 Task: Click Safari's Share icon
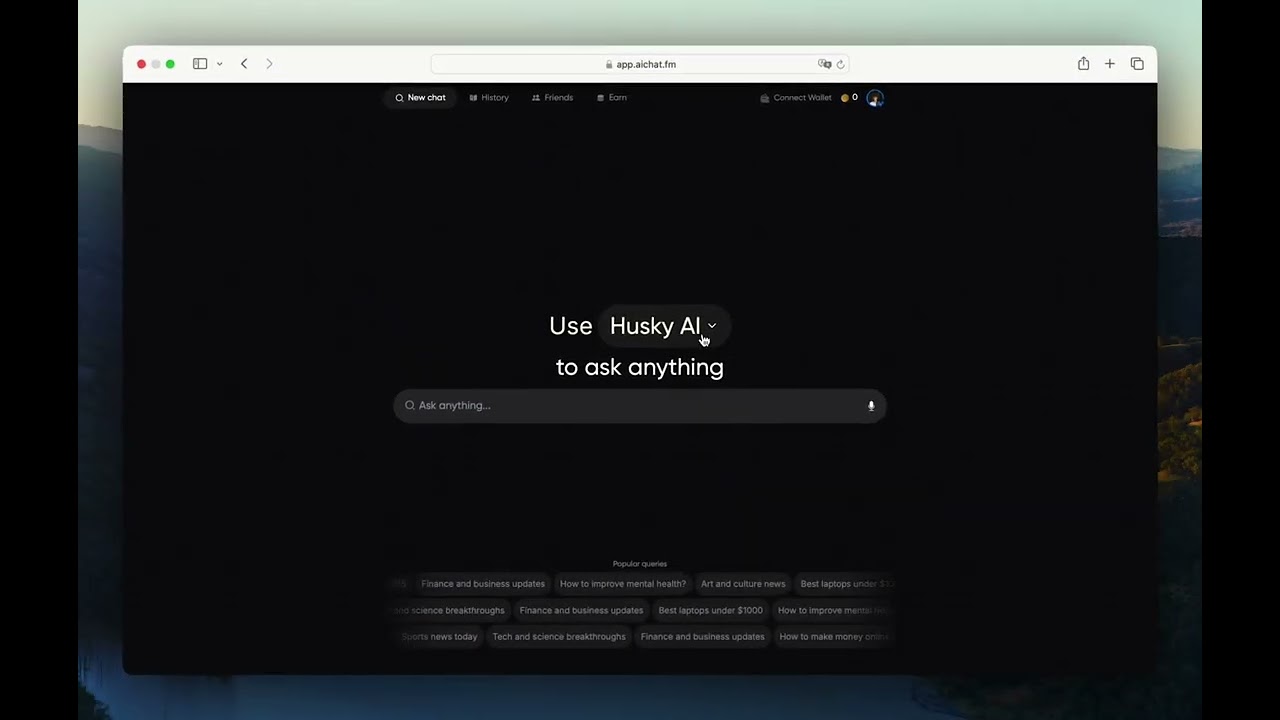point(1083,64)
